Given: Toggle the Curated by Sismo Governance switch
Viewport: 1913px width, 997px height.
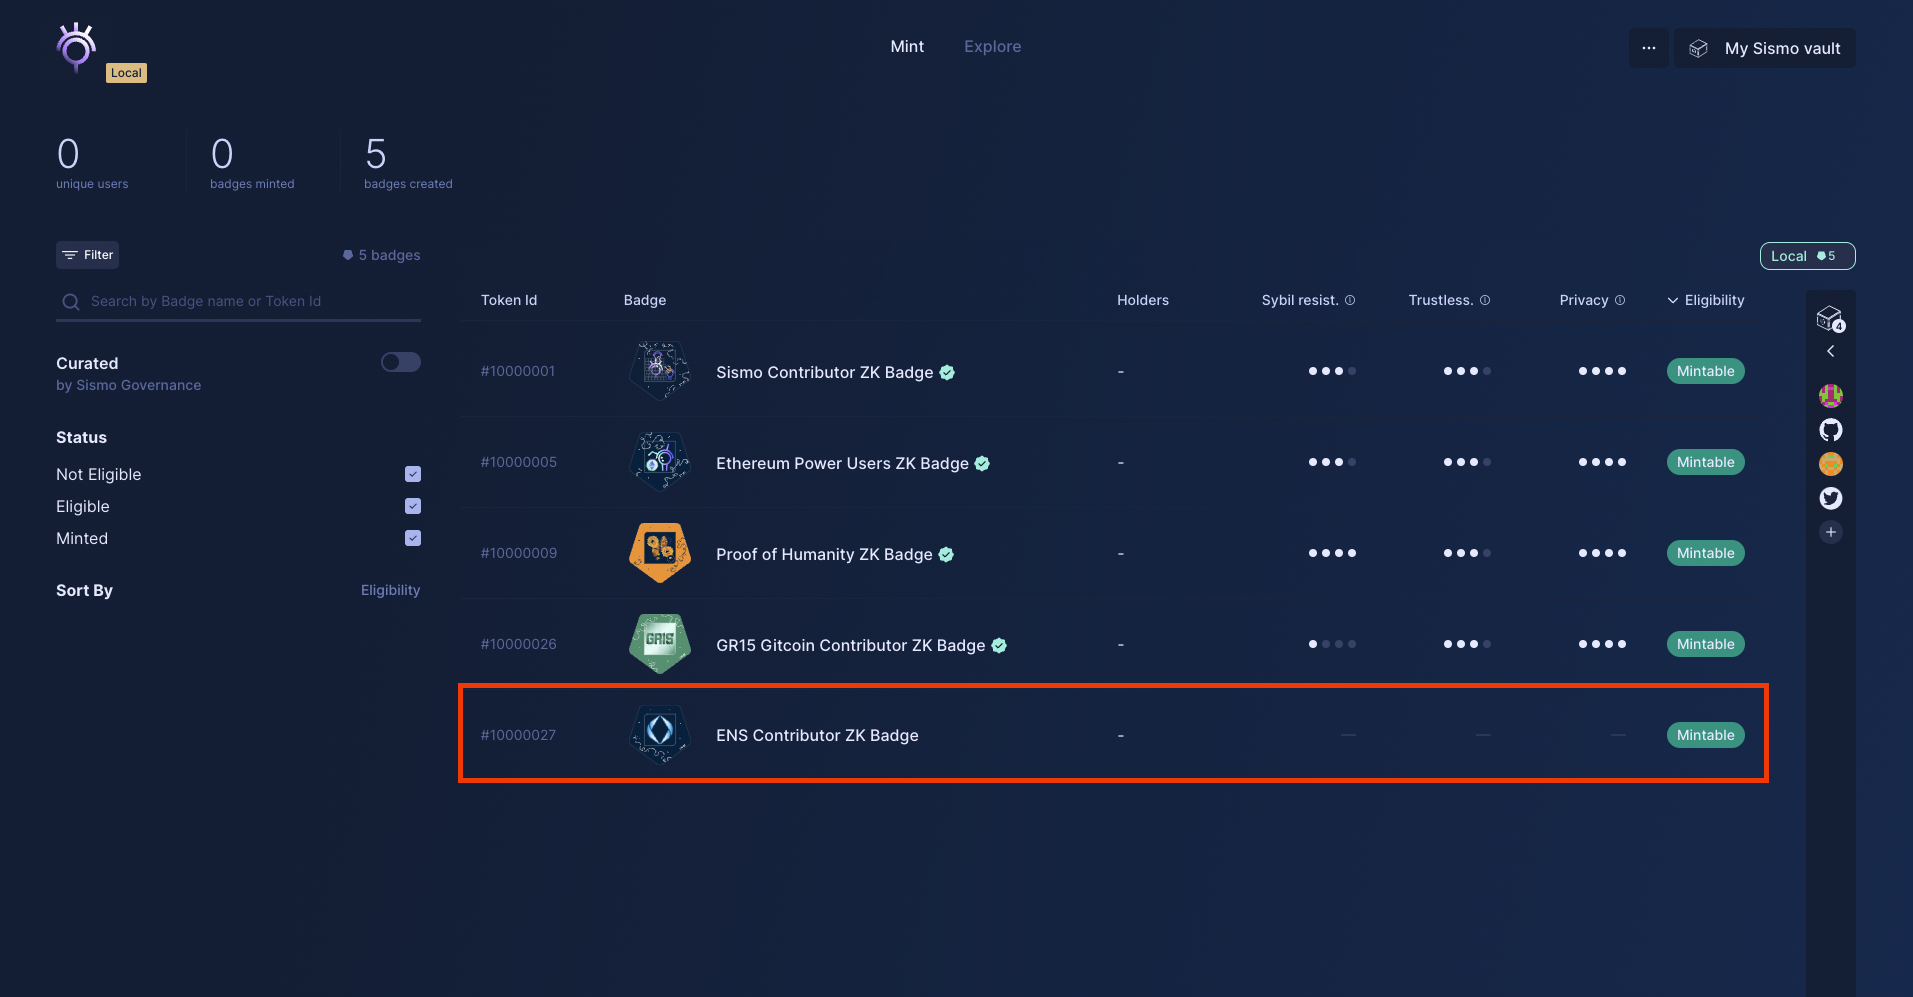Looking at the screenshot, I should coord(401,362).
